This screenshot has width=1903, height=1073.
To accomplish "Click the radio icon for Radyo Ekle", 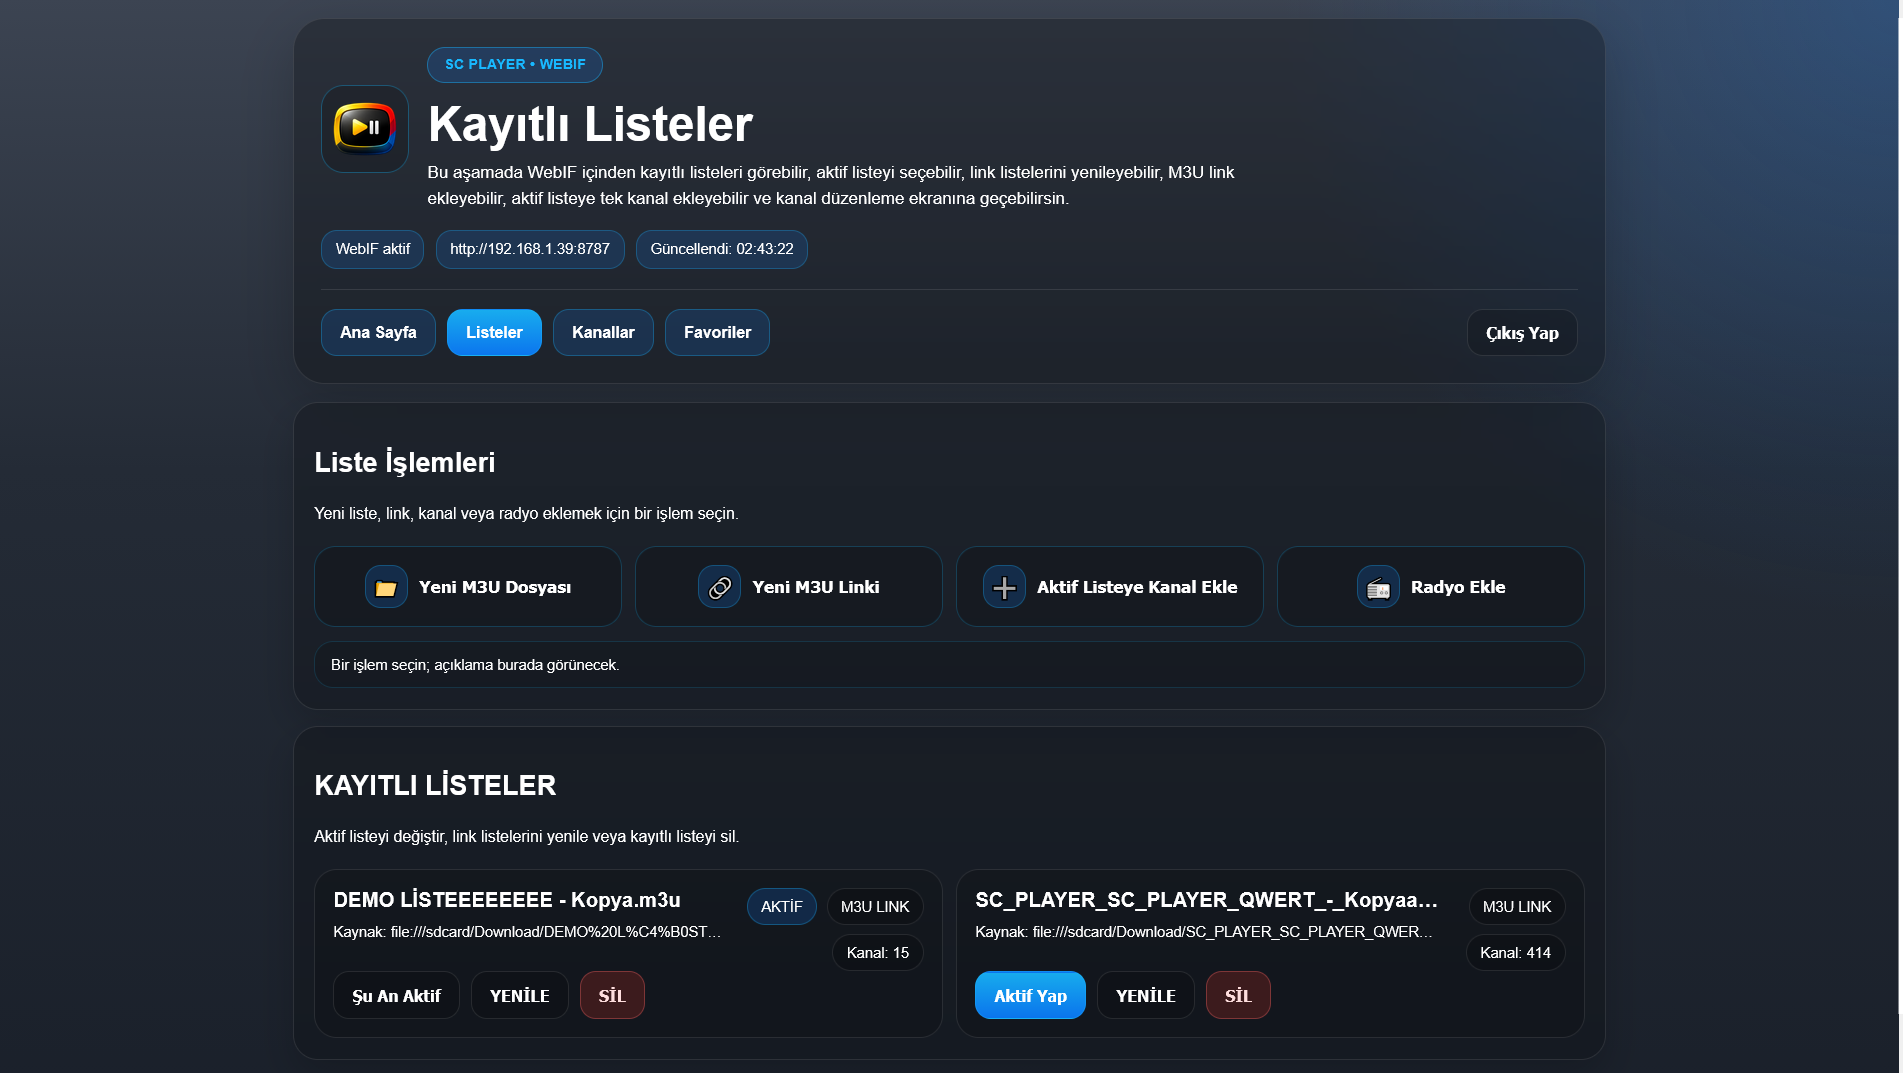I will (x=1378, y=587).
